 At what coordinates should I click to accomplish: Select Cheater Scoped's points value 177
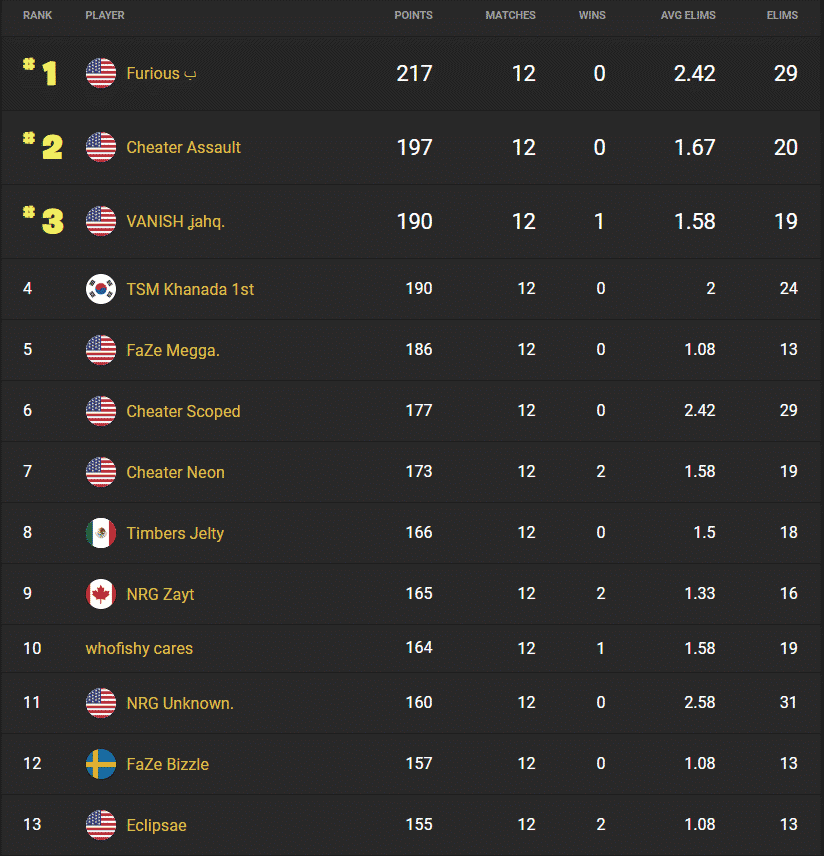[x=418, y=411]
